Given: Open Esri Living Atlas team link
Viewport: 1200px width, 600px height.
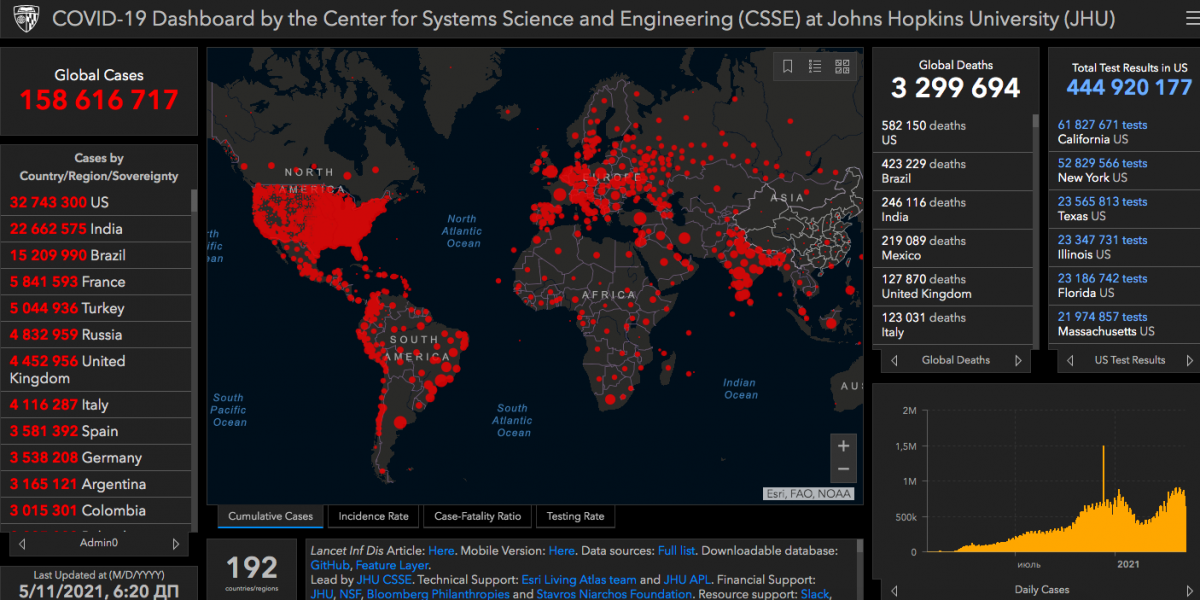Looking at the screenshot, I should click(579, 579).
